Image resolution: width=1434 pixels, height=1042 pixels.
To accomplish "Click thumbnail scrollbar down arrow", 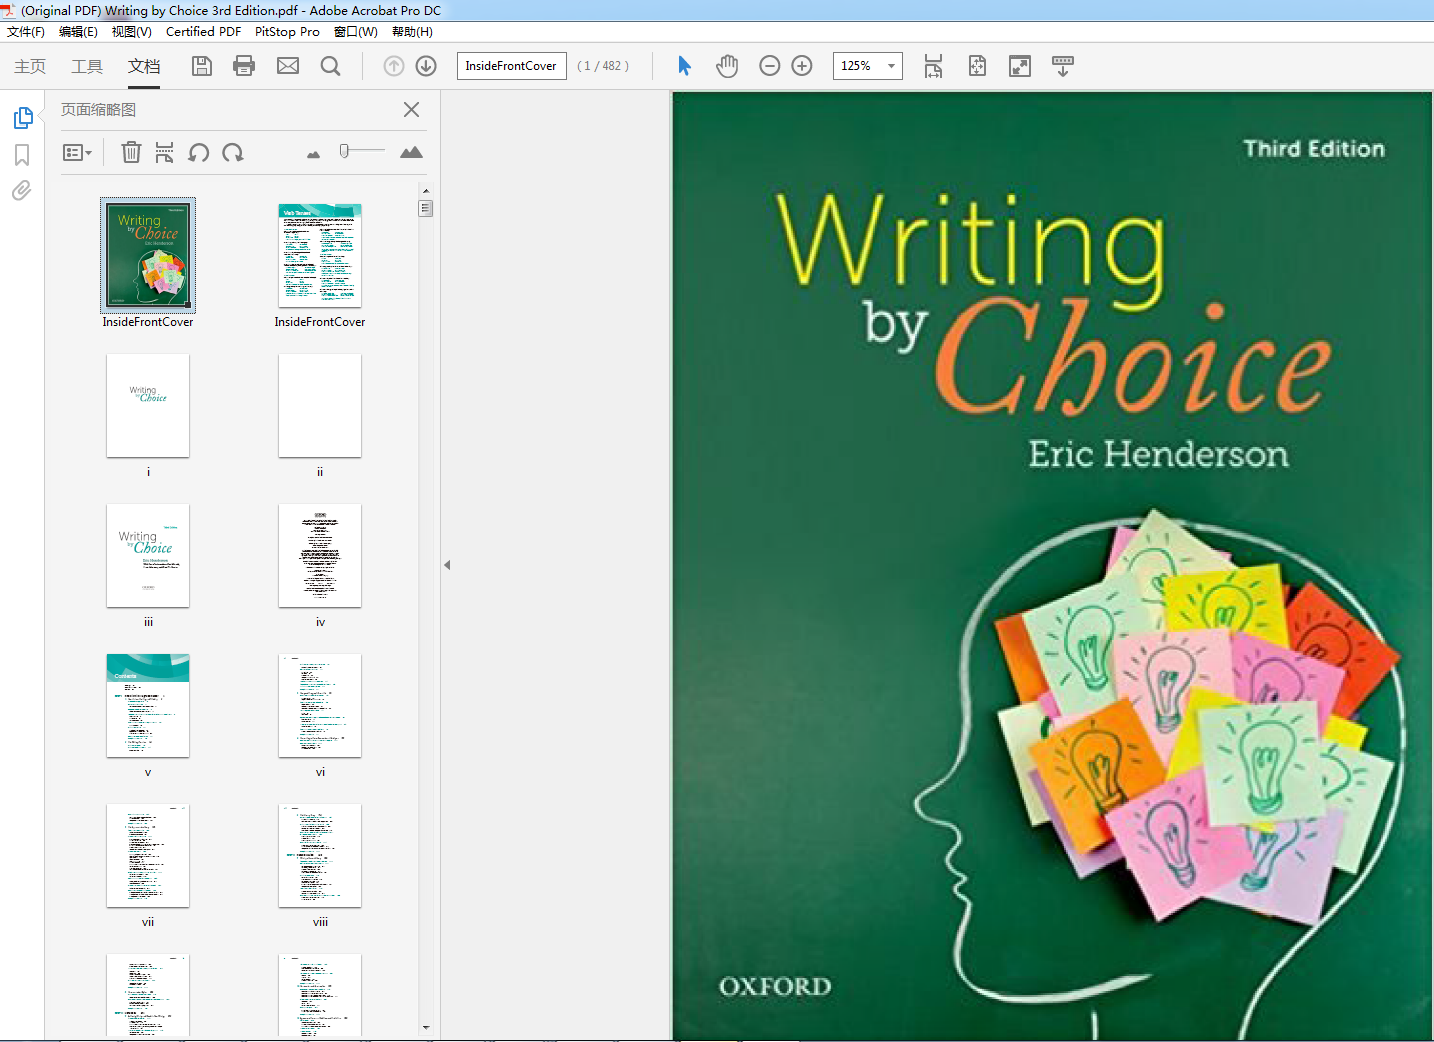I will coord(426,1027).
